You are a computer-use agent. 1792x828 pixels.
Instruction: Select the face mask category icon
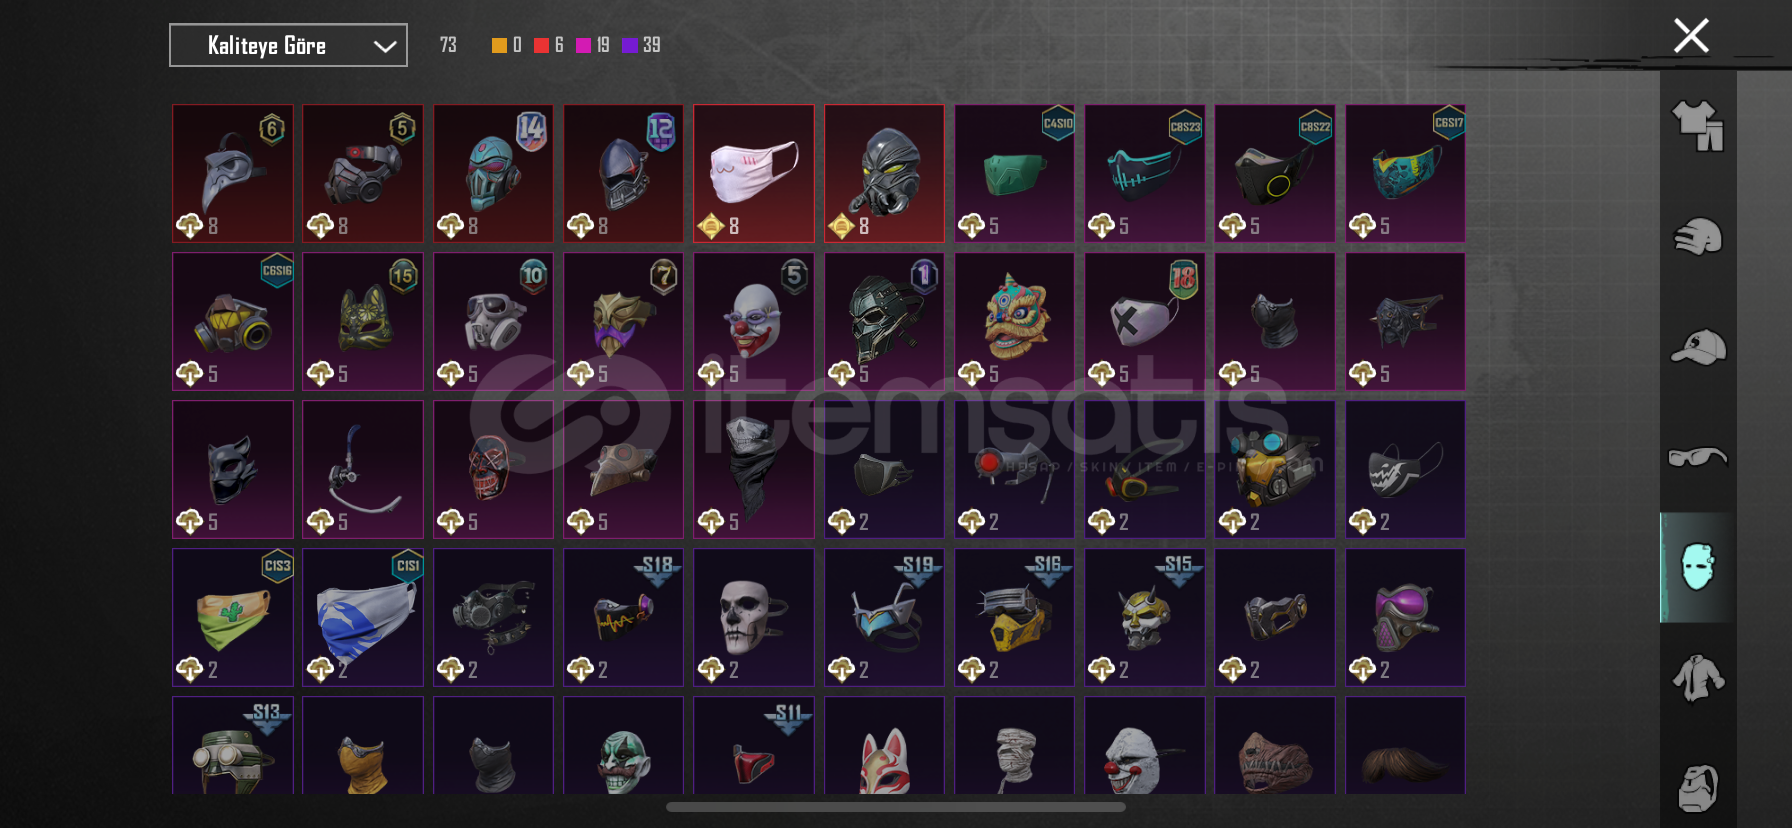coord(1697,567)
